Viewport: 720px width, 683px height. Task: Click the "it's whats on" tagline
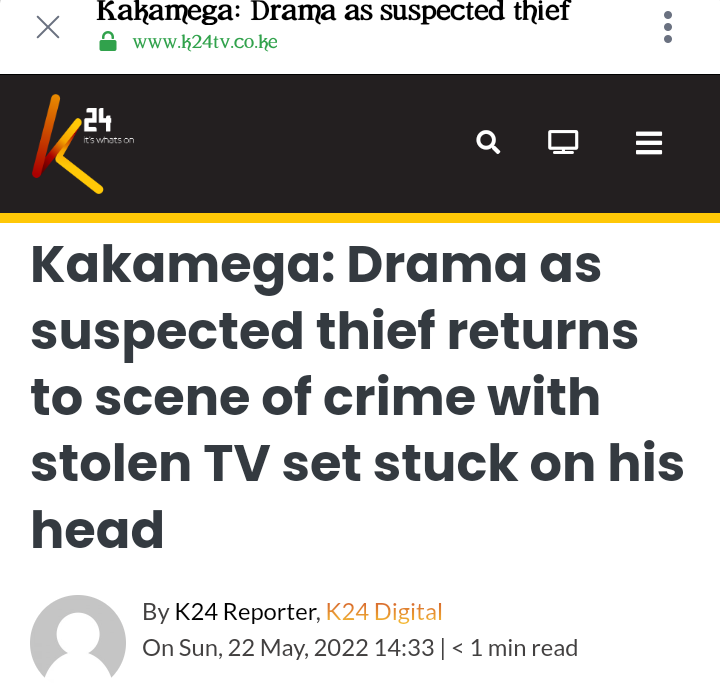tap(109, 140)
